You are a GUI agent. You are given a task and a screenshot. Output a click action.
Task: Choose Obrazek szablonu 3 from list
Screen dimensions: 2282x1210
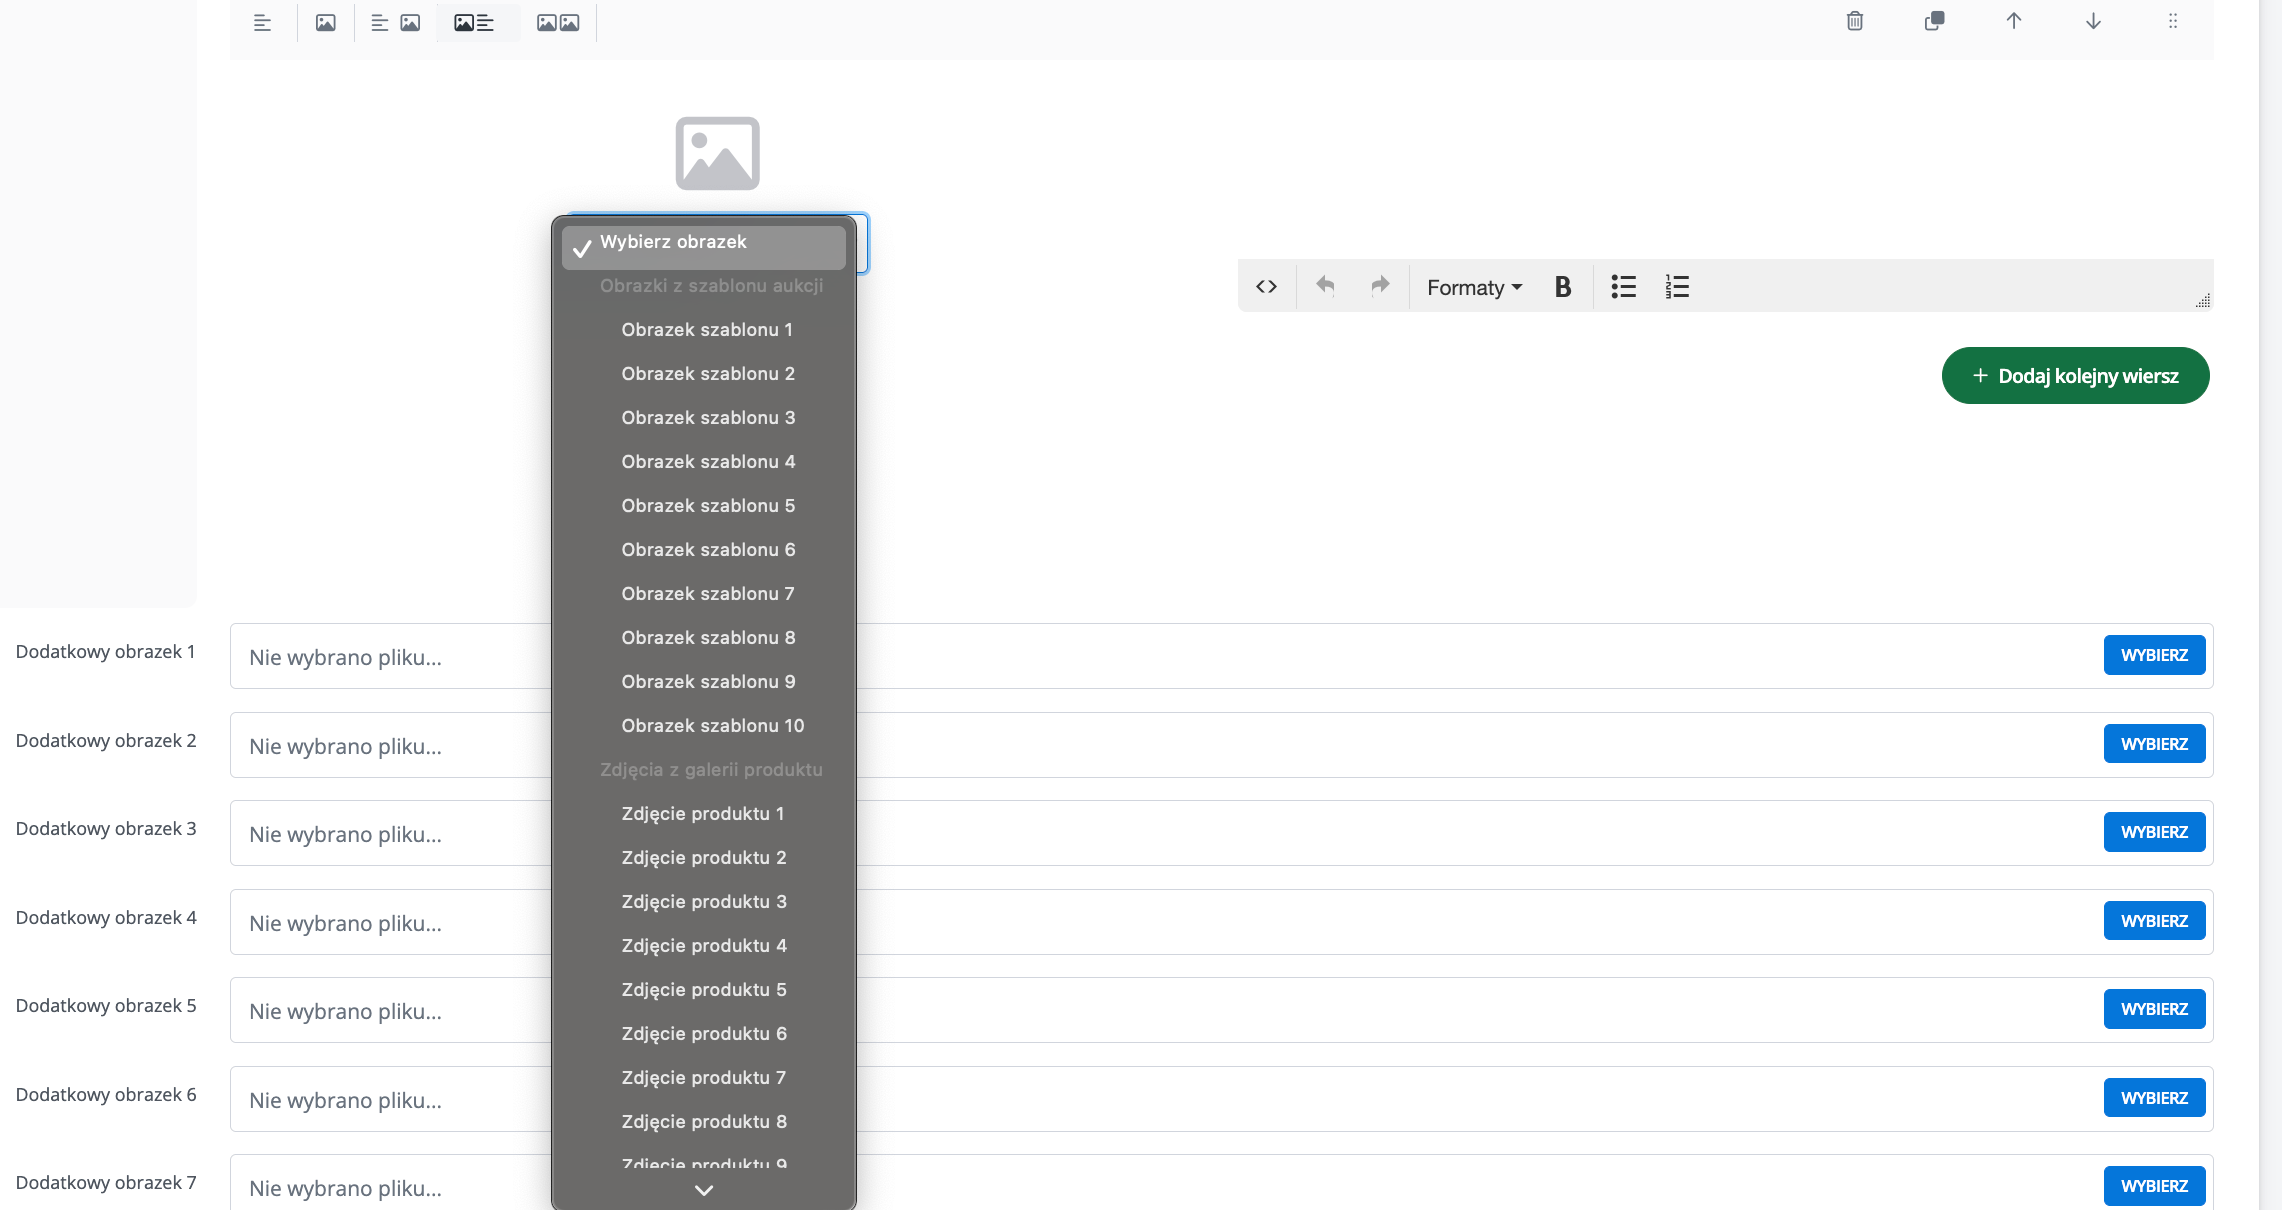tap(707, 418)
